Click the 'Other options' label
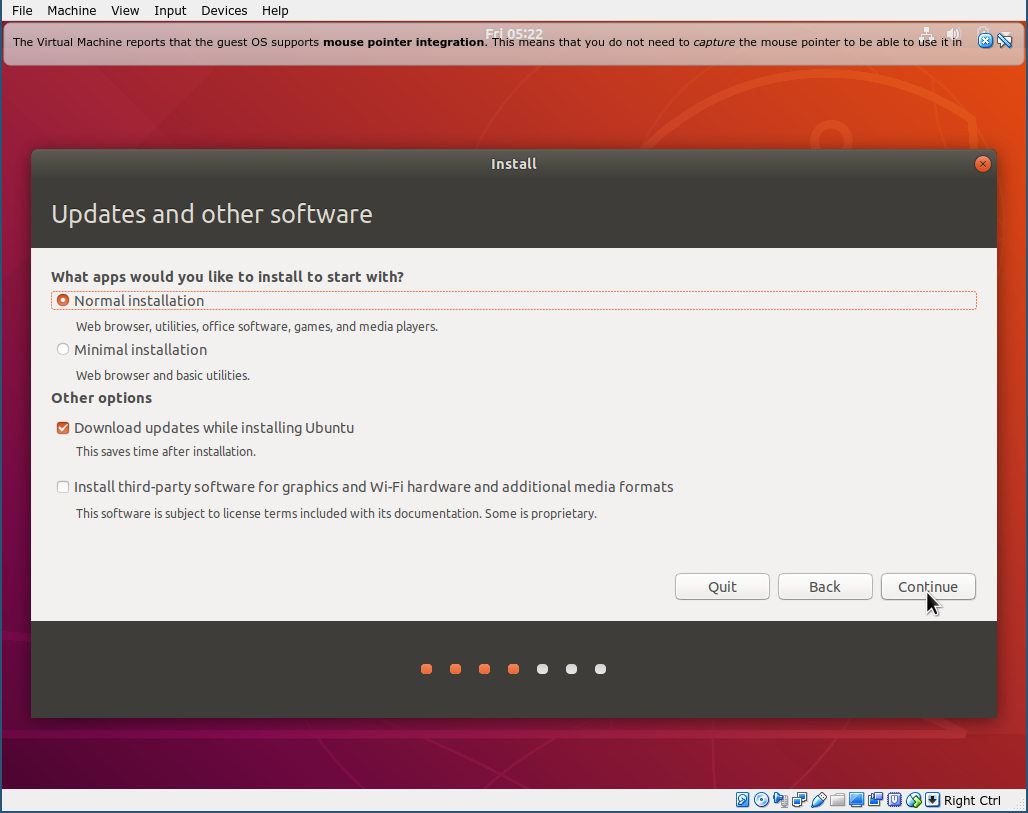The width and height of the screenshot is (1028, 813). click(x=102, y=398)
